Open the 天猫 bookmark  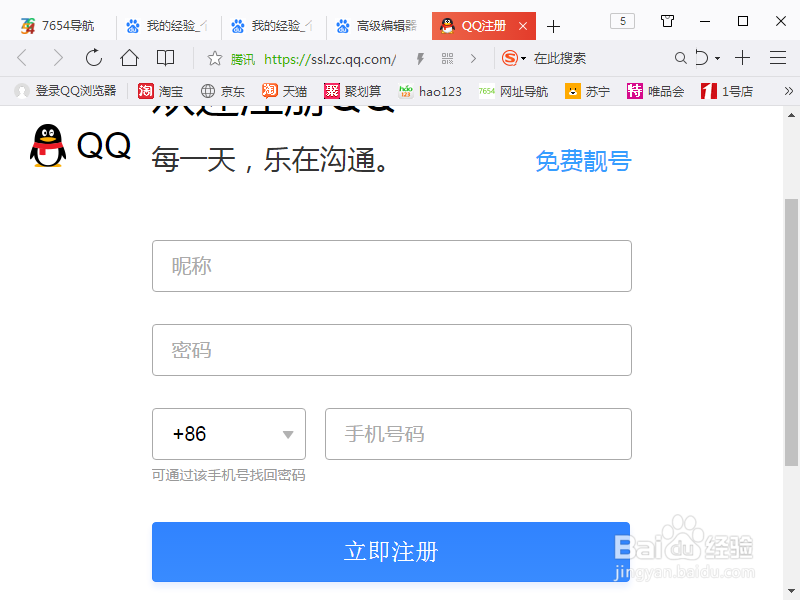284,91
